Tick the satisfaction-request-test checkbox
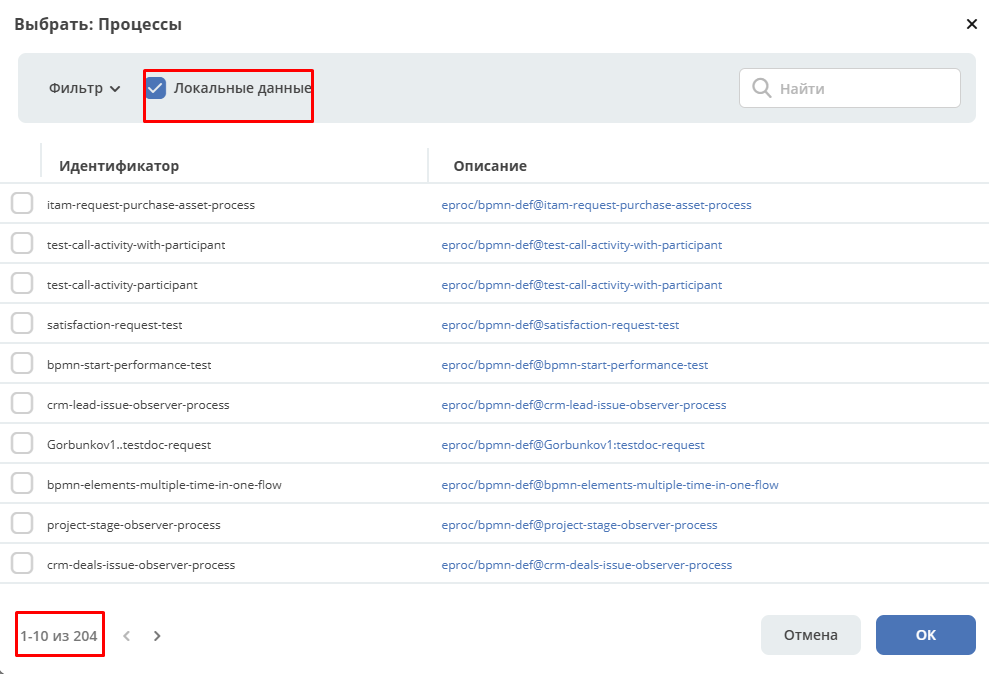This screenshot has height=674, width=989. click(x=22, y=324)
